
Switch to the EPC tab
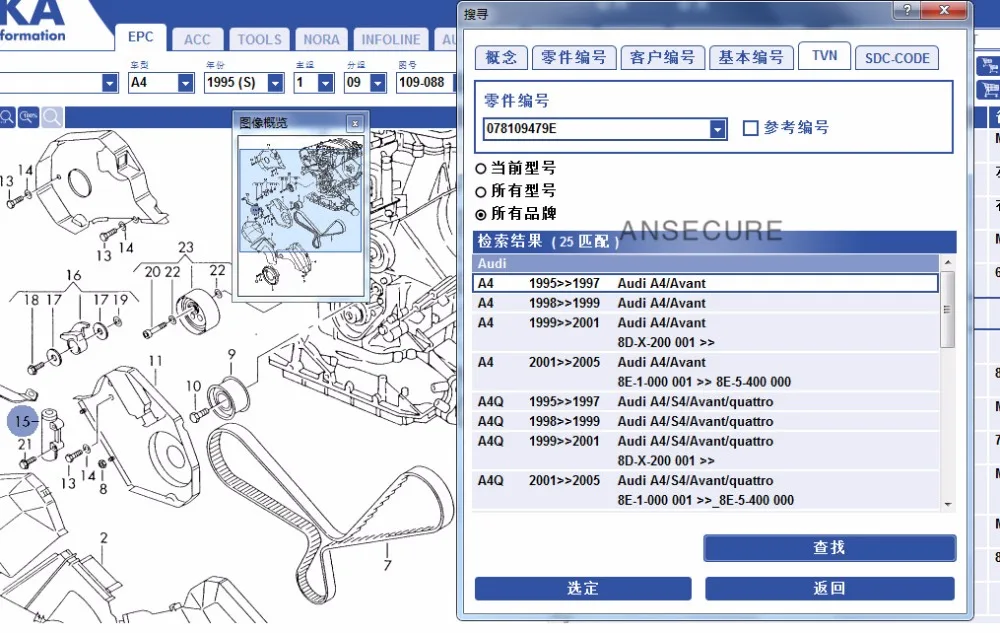(140, 37)
